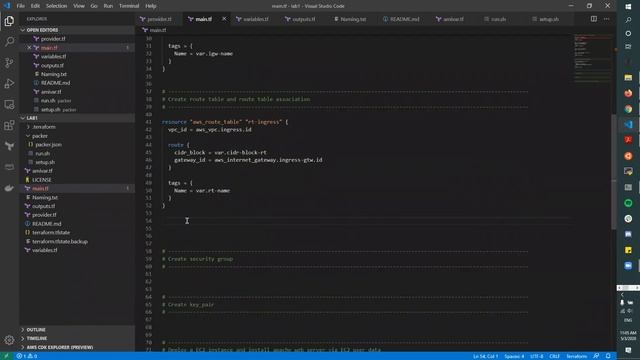Click the remote window indicator in the status bar corner
Screen dimensions: 640x360
(x=6, y=356)
